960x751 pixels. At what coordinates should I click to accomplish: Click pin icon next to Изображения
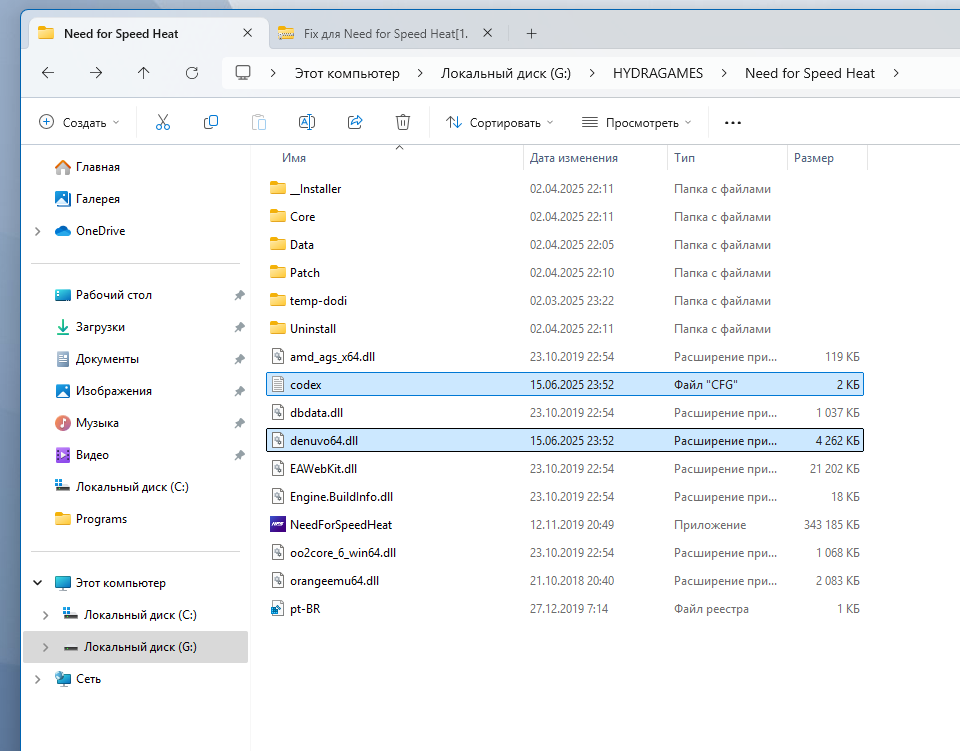pyautogui.click(x=239, y=391)
